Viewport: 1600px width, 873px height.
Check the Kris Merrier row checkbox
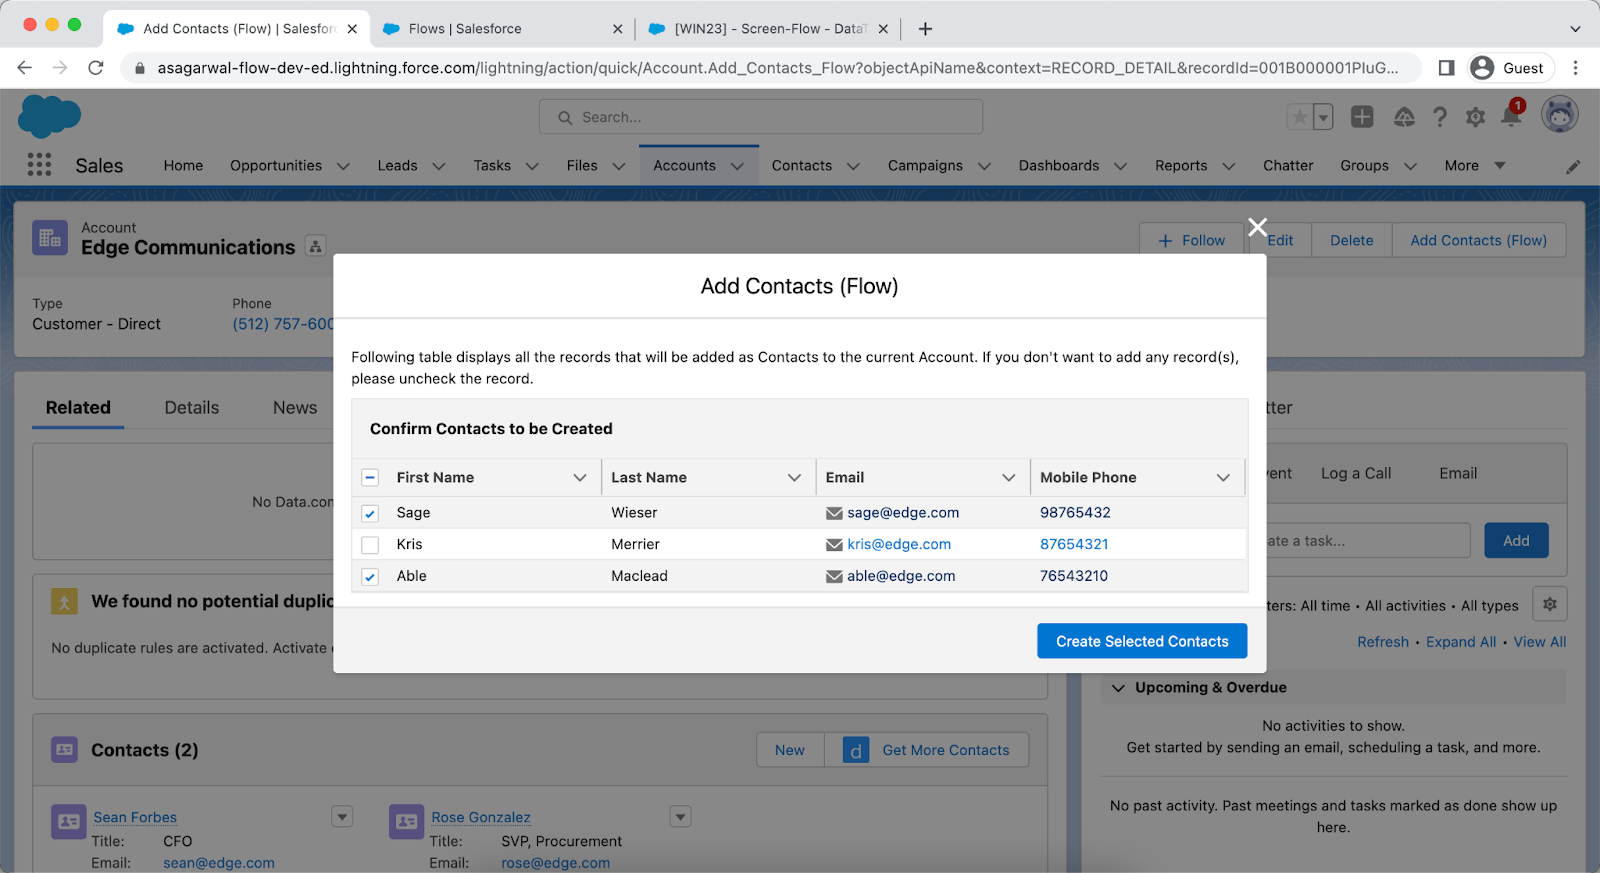(370, 545)
